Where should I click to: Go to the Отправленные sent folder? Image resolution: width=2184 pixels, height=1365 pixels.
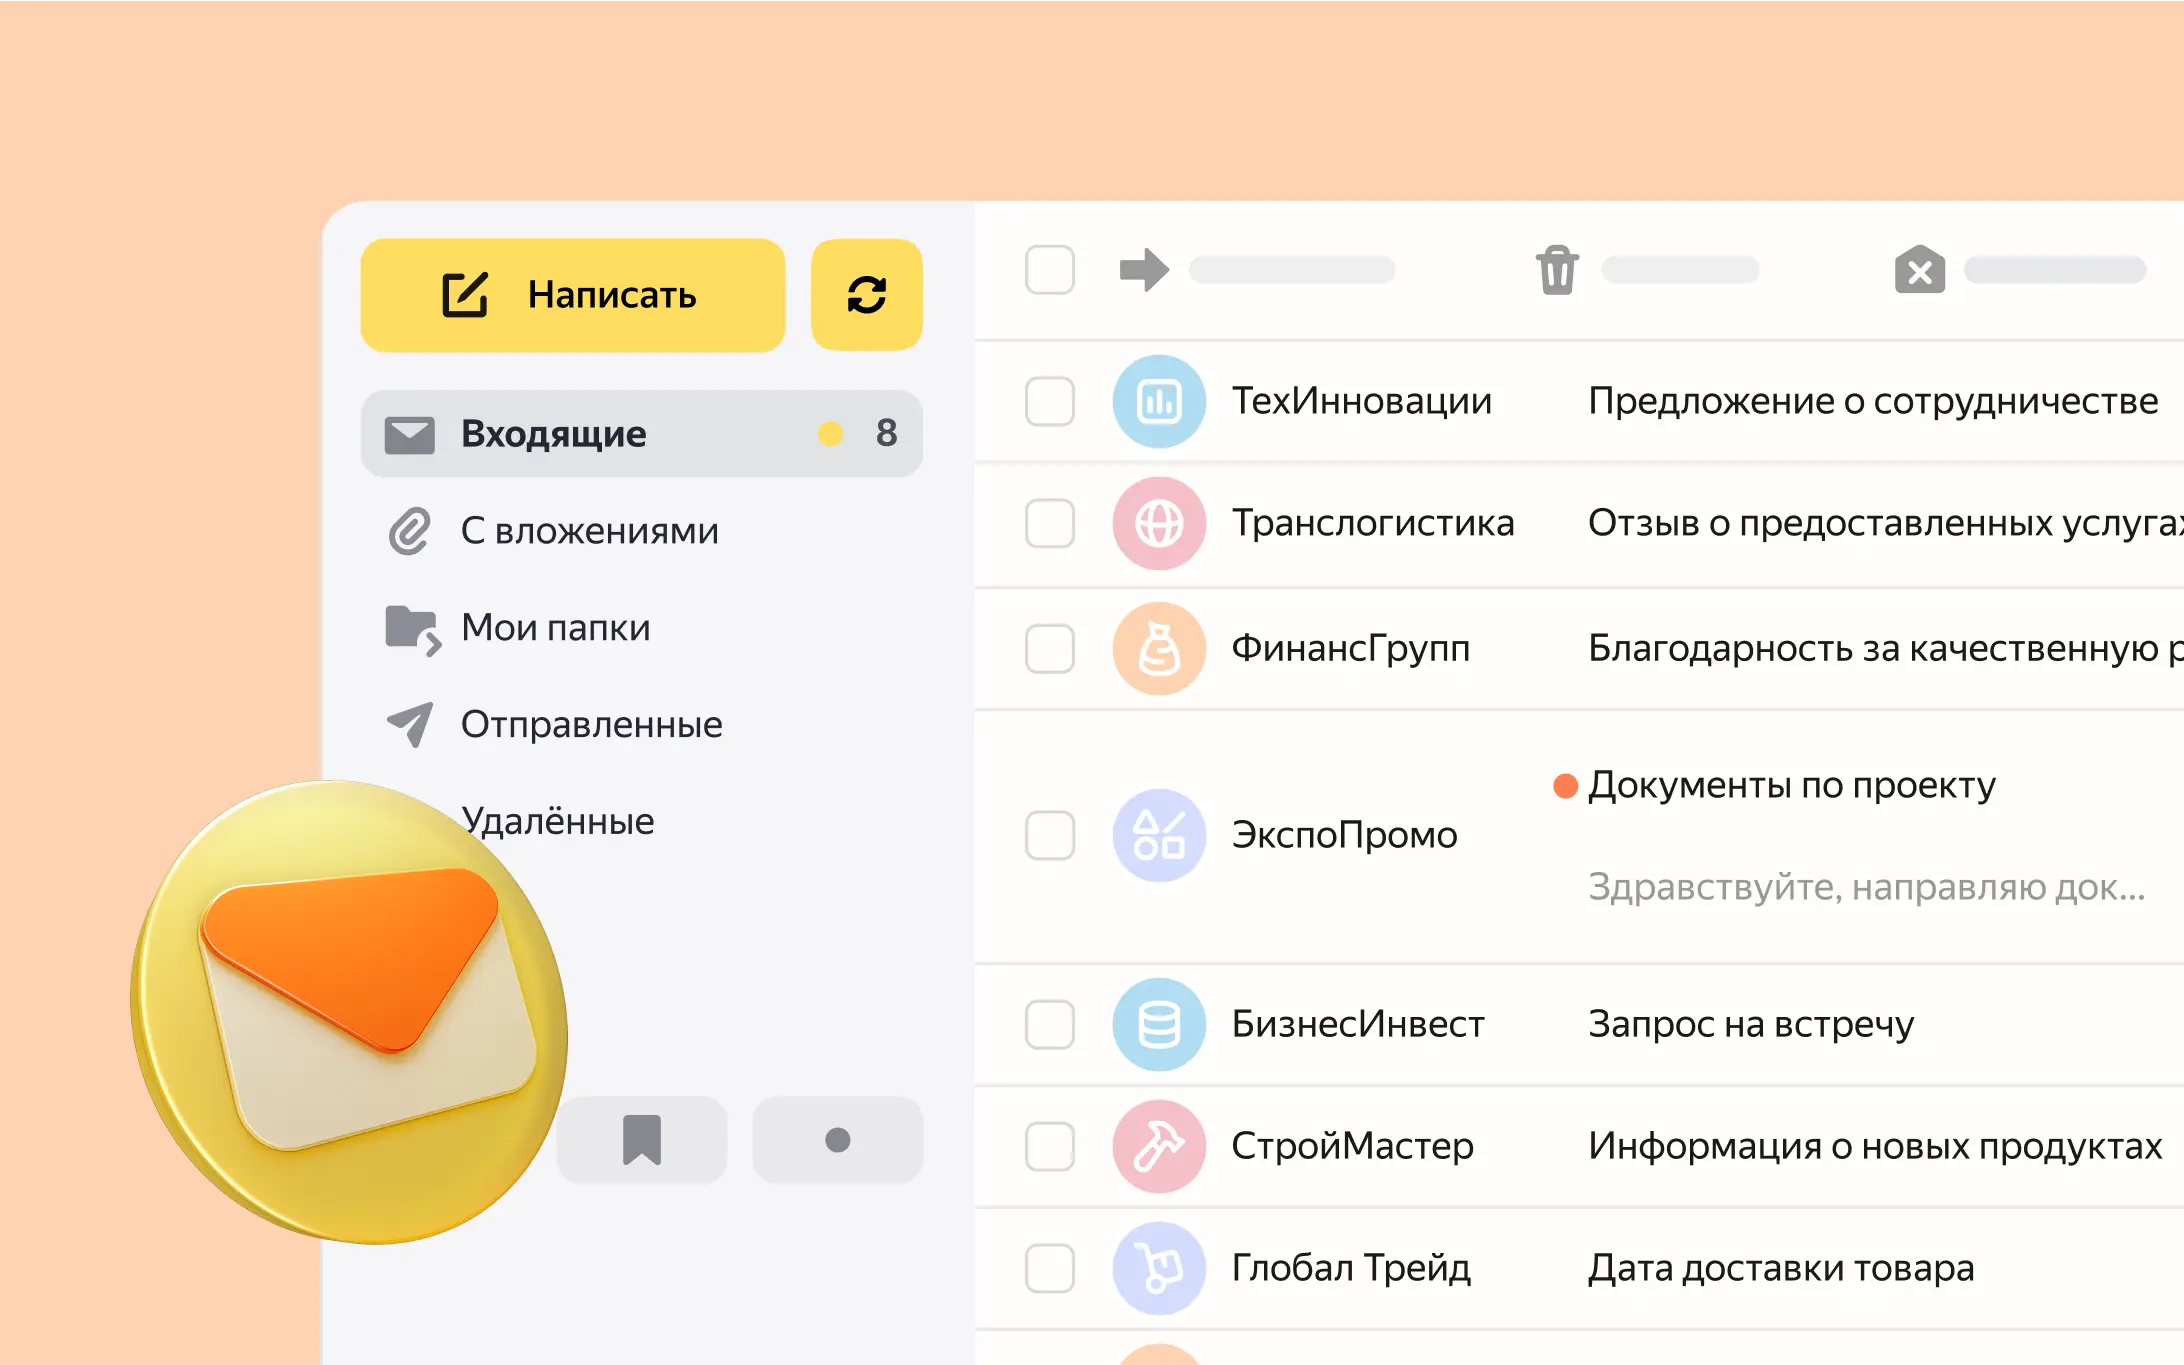click(591, 725)
